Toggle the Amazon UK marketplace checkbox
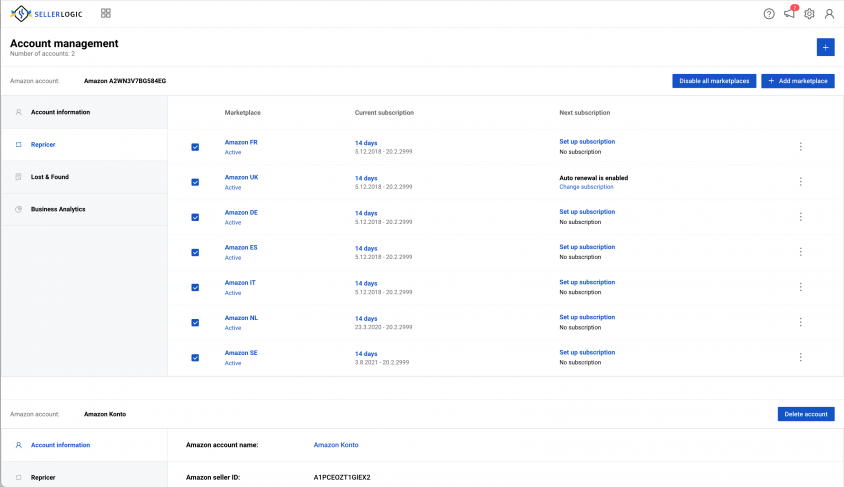The width and height of the screenshot is (844, 487). pos(195,182)
